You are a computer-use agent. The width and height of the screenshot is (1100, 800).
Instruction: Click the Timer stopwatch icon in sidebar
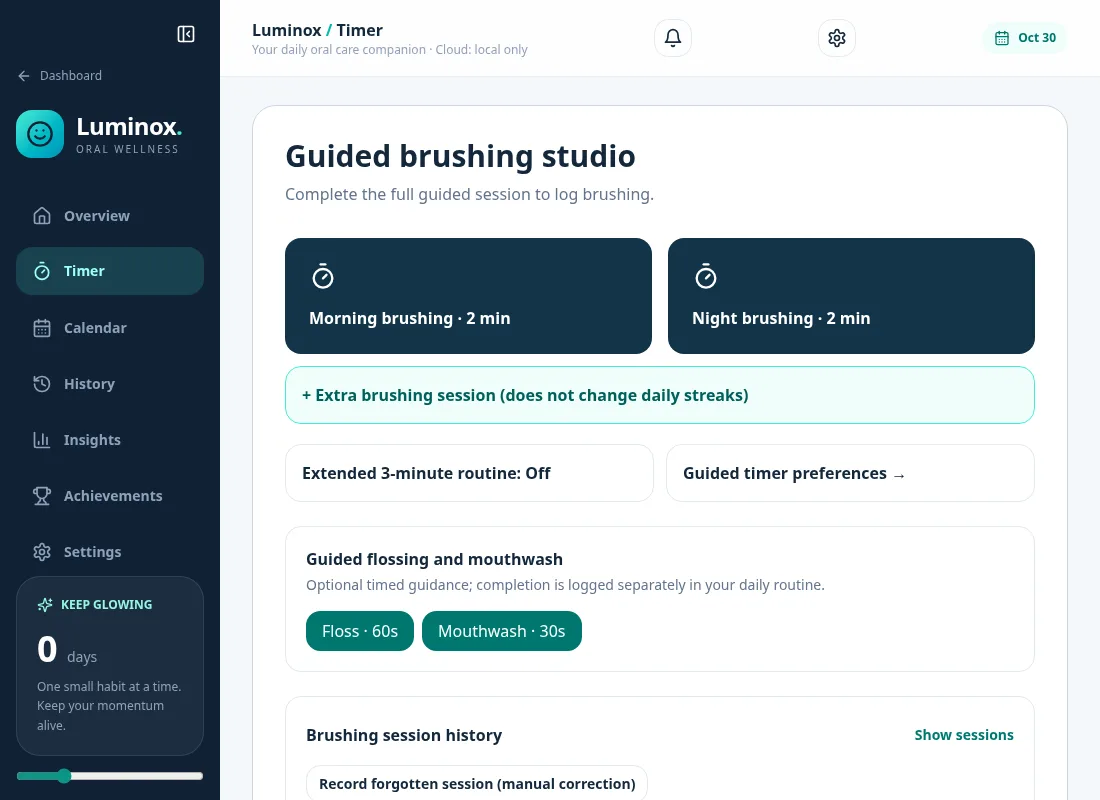point(42,271)
